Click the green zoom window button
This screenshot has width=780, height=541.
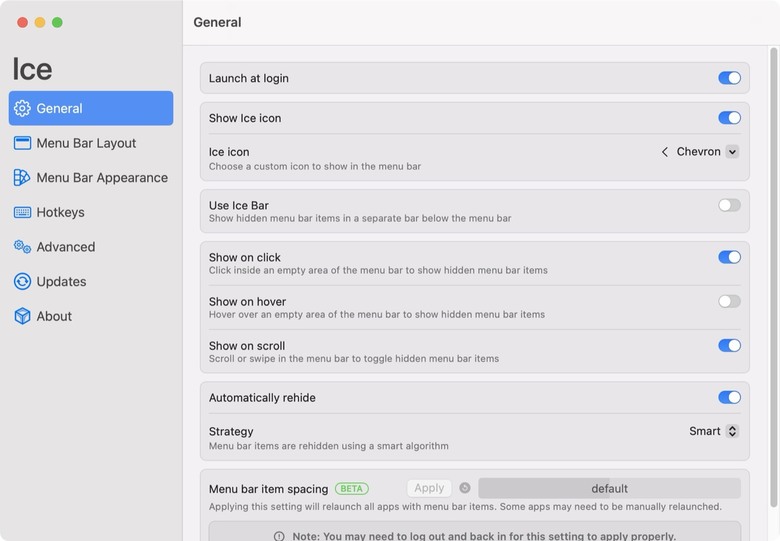pos(57,22)
